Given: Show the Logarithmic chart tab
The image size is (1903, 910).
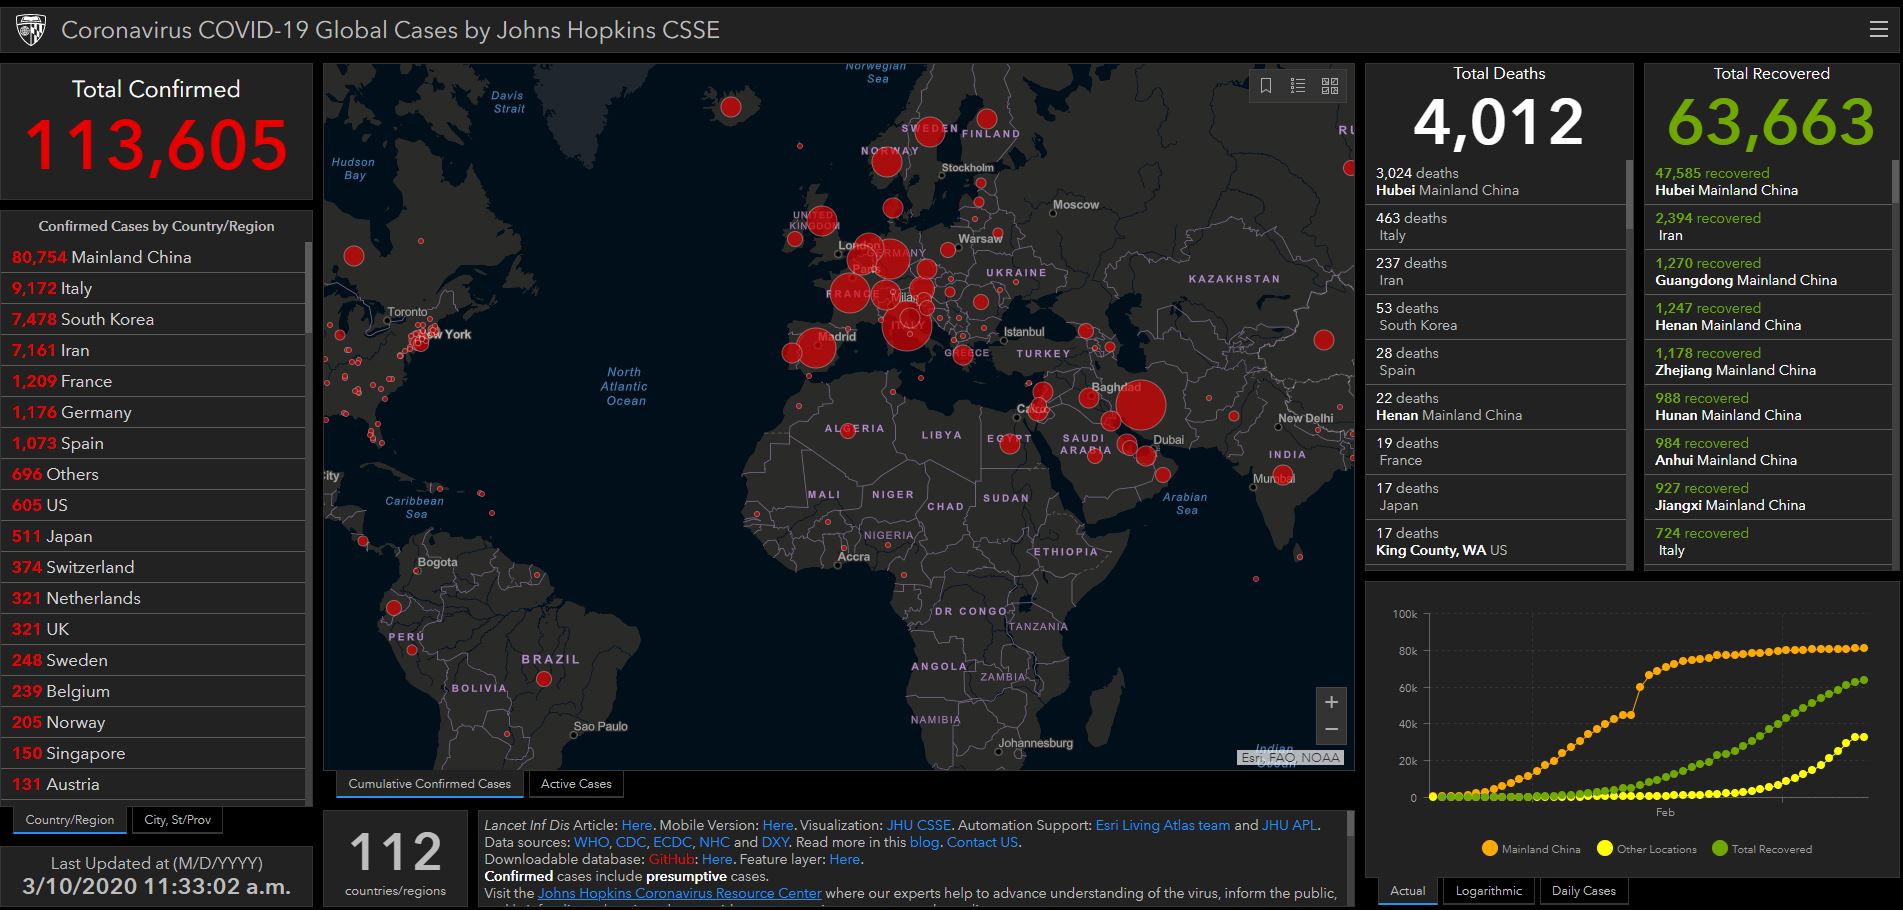Looking at the screenshot, I should click(x=1489, y=891).
